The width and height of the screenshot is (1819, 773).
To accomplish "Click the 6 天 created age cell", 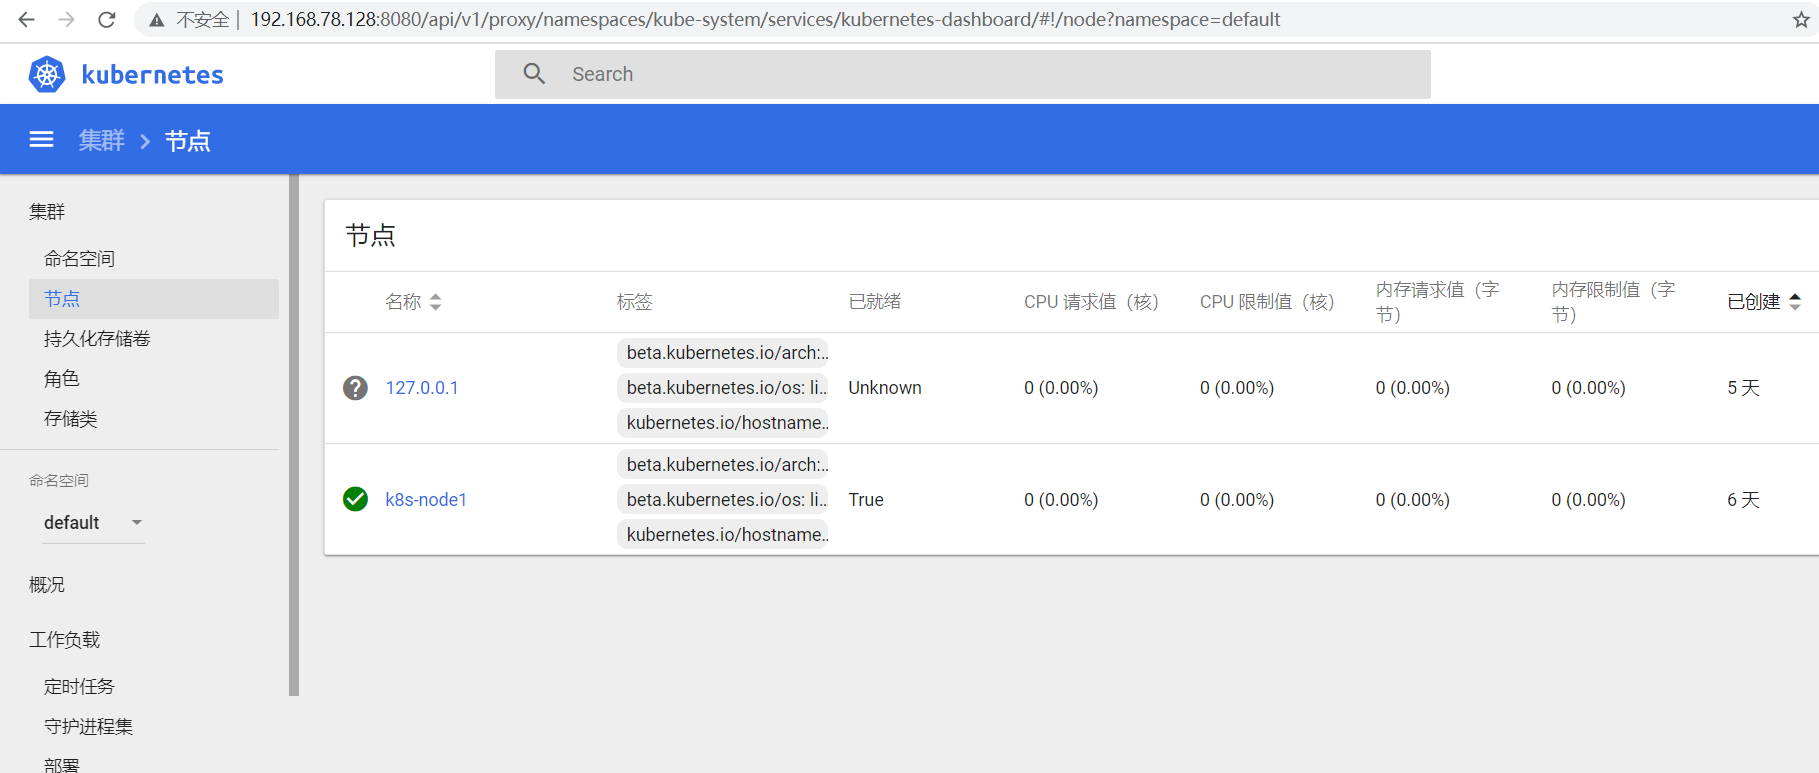I will click(1743, 500).
